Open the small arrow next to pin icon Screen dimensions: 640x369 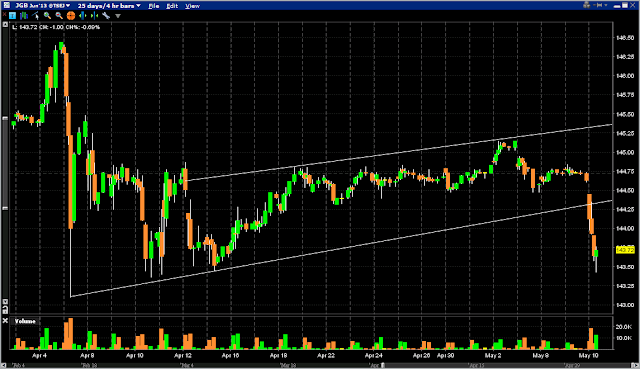click(606, 5)
